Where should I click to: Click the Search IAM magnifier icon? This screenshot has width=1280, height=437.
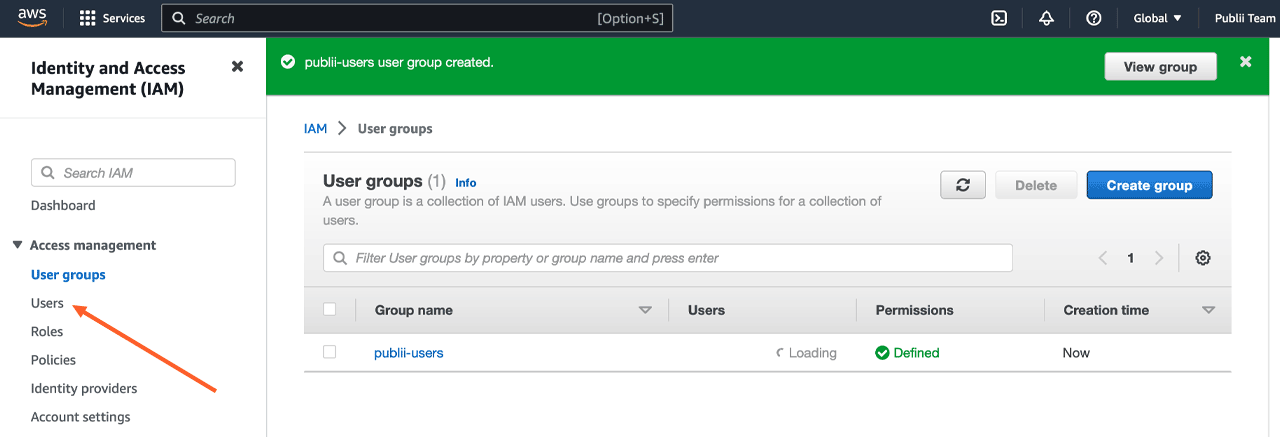coord(48,173)
